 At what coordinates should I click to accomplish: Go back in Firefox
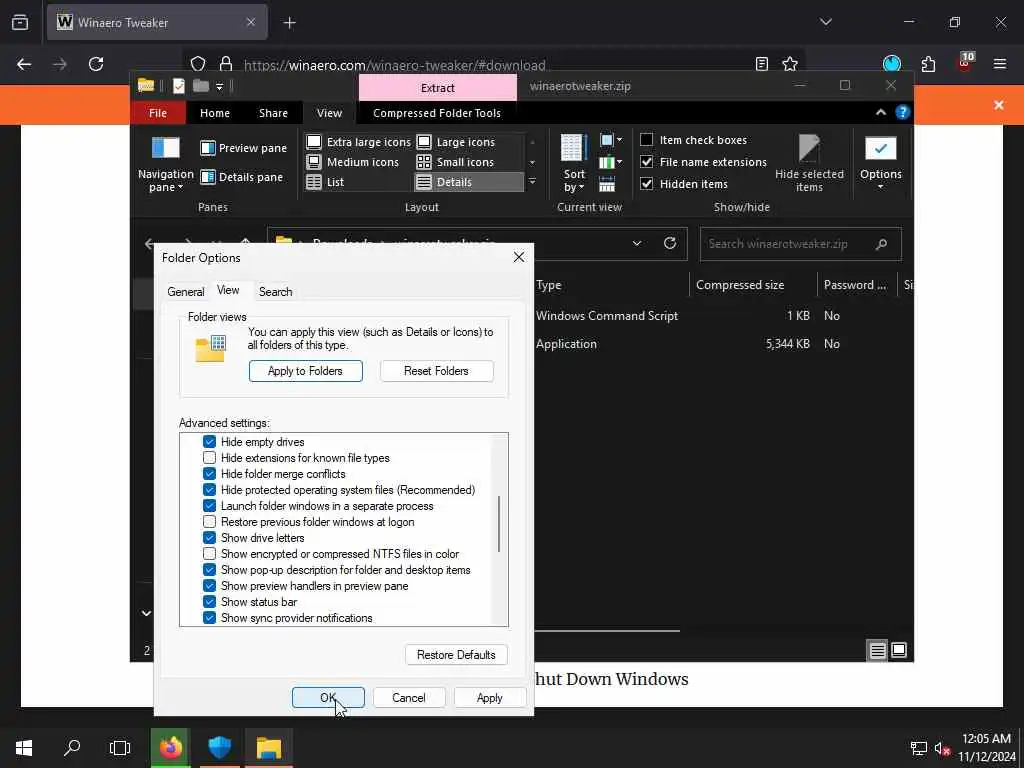[x=24, y=64]
